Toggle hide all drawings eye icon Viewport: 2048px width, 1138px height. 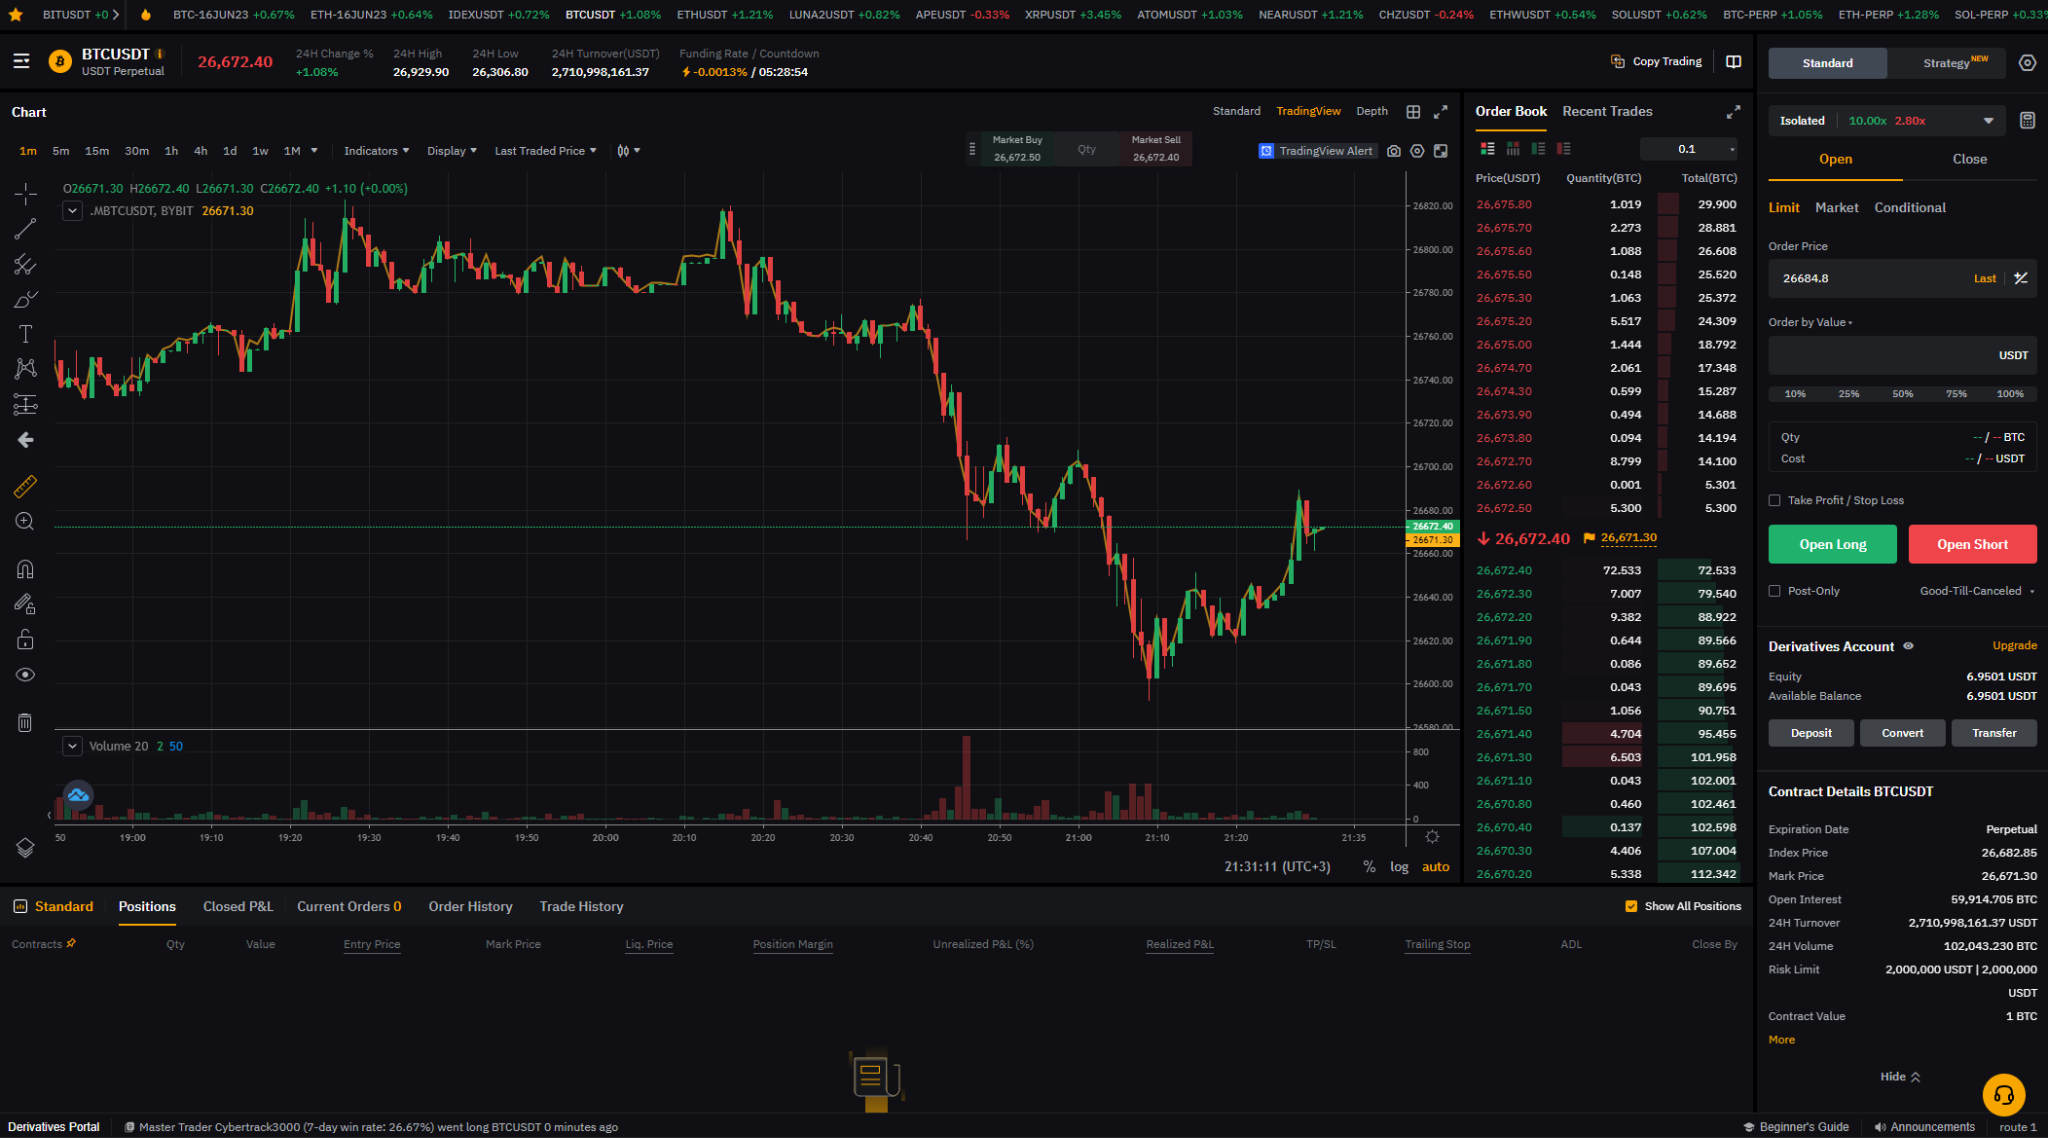pyautogui.click(x=25, y=675)
